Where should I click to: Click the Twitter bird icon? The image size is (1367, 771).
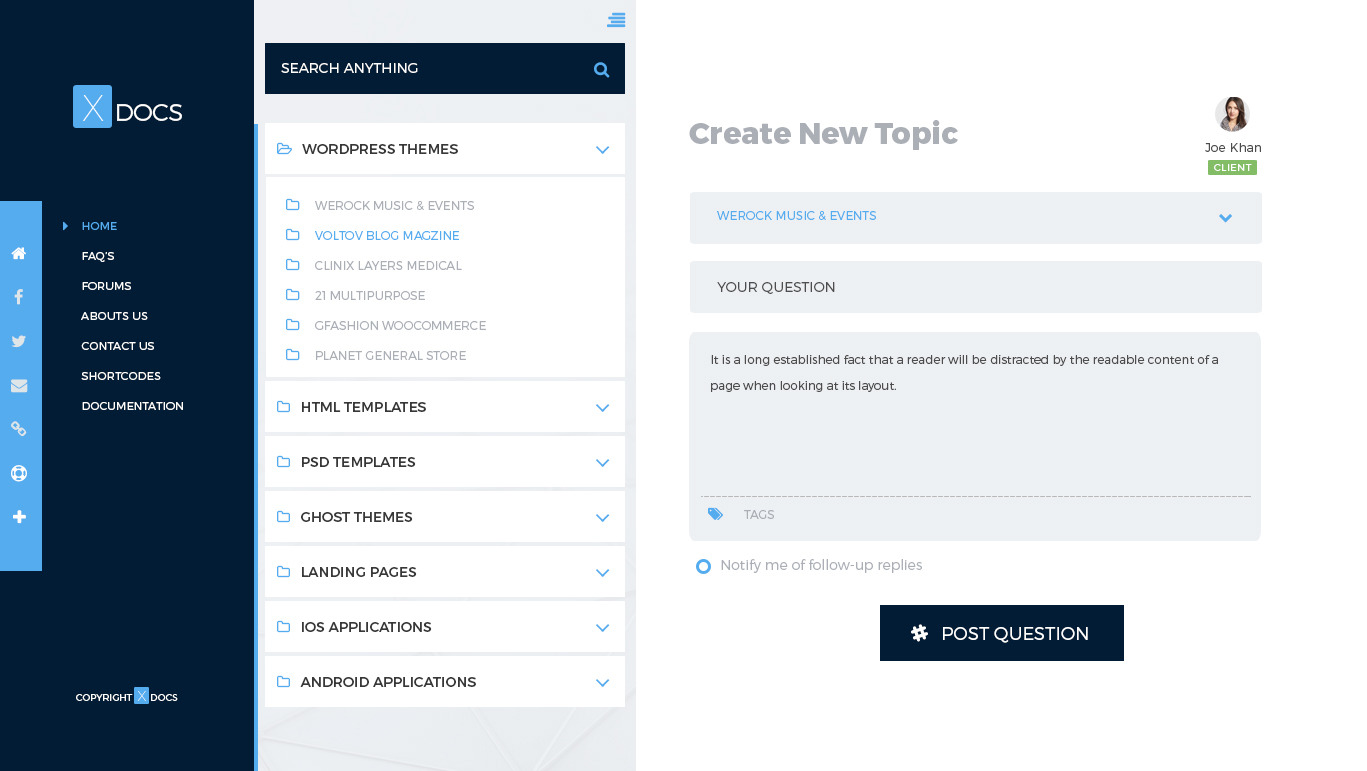pos(19,341)
